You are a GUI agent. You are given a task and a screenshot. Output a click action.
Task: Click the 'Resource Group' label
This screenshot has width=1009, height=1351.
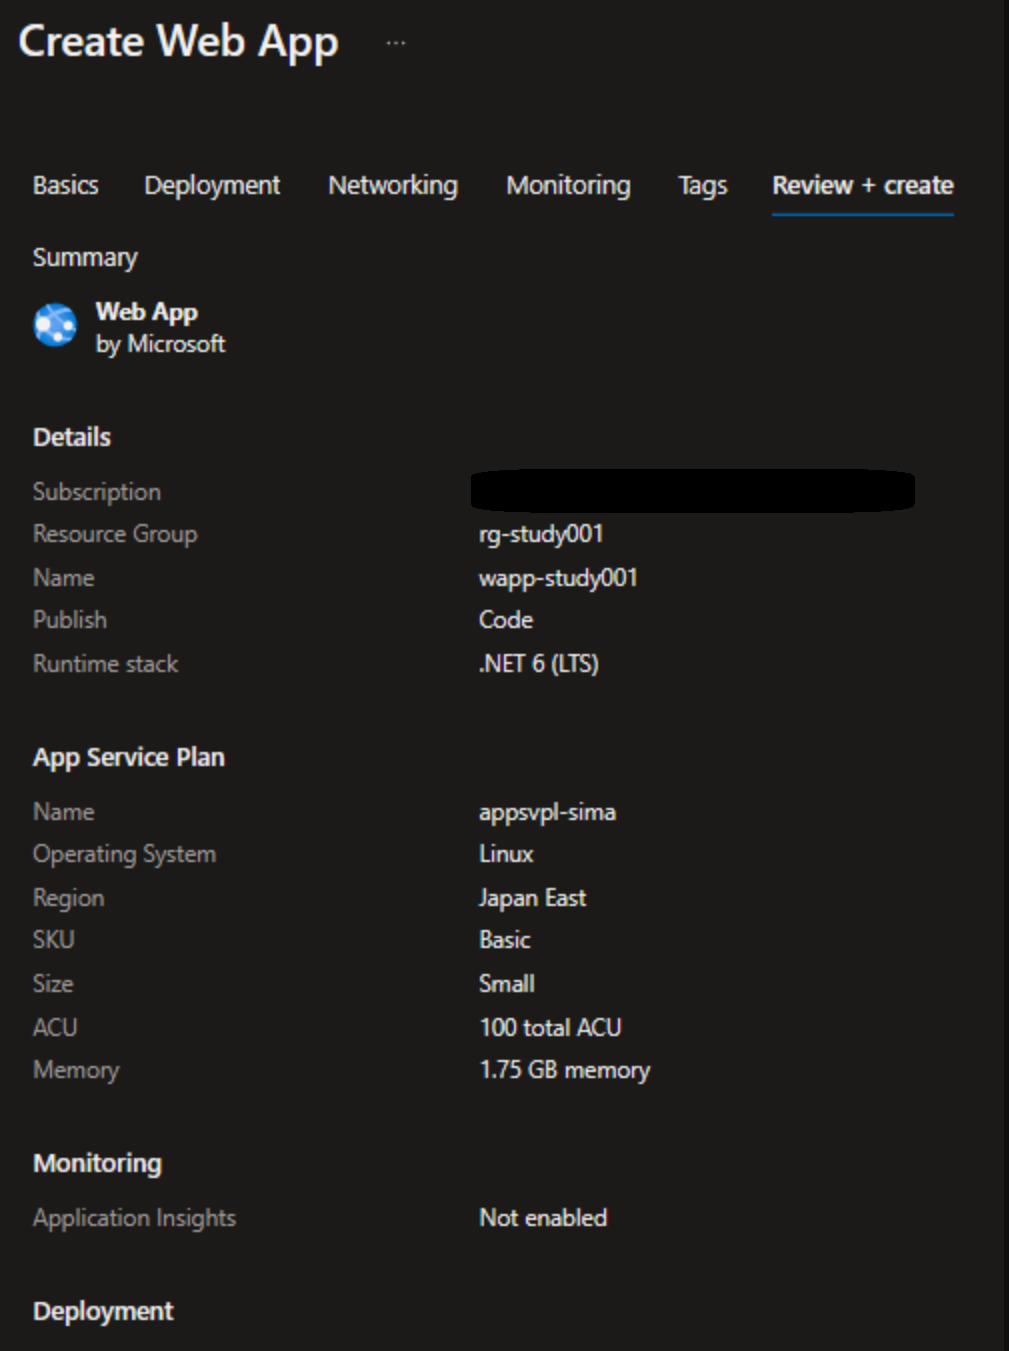tap(115, 534)
